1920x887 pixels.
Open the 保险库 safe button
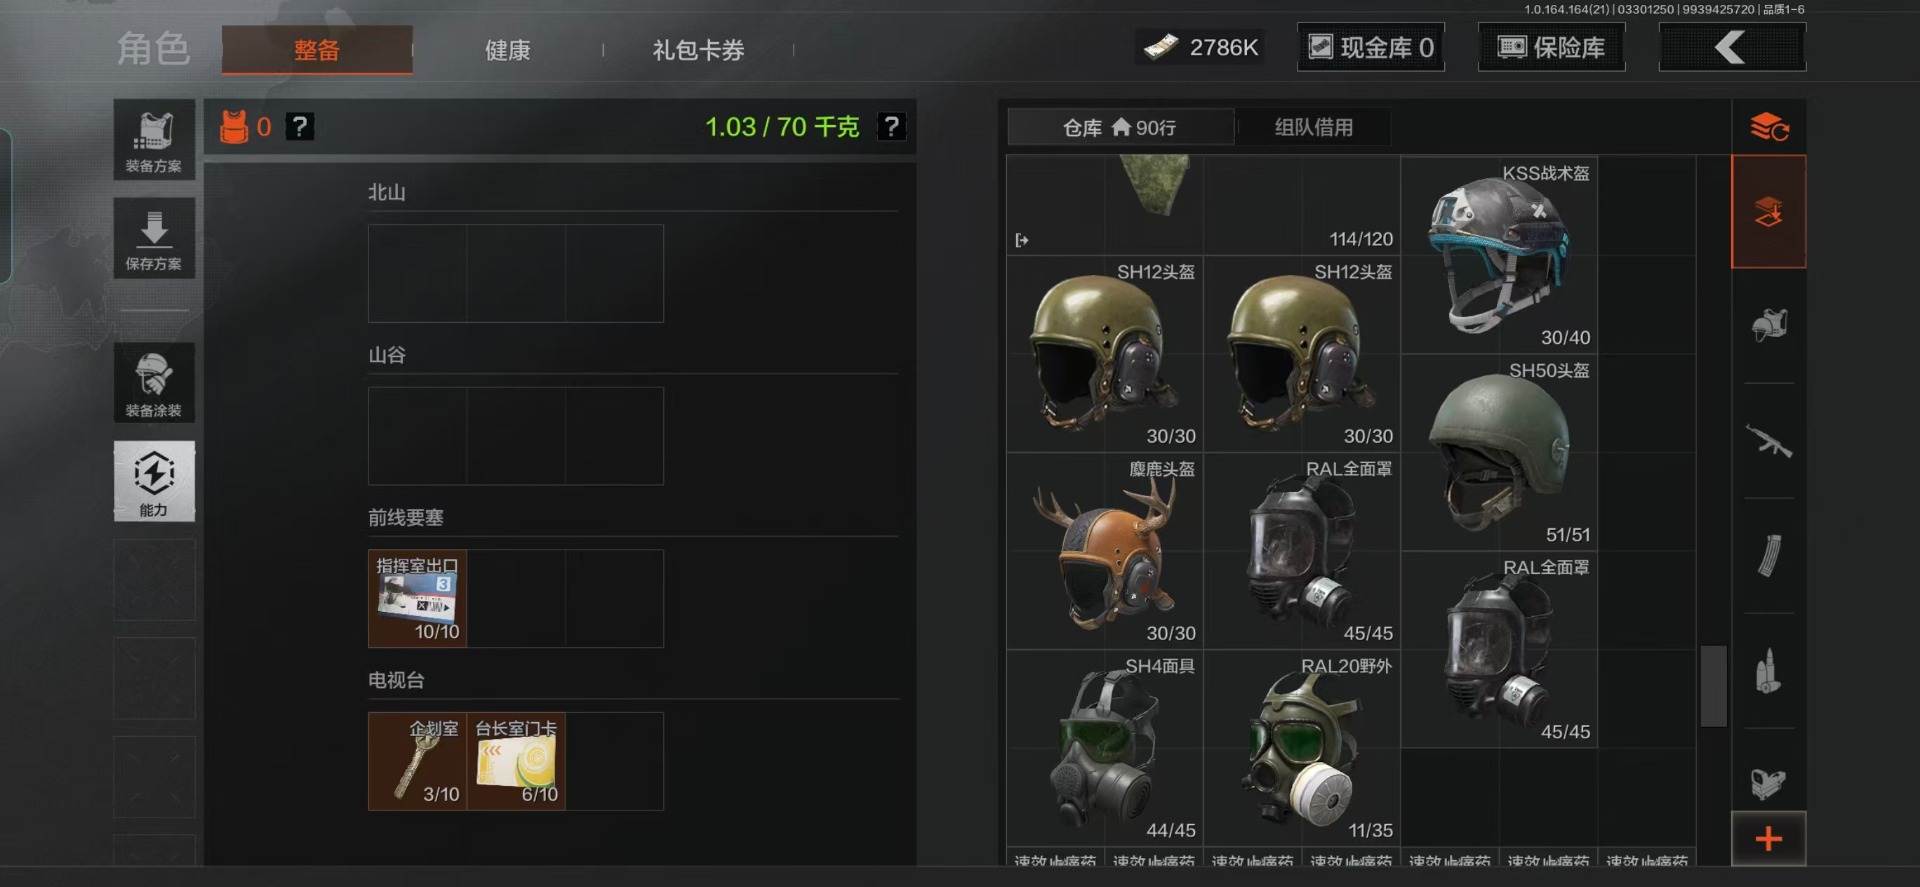1551,47
